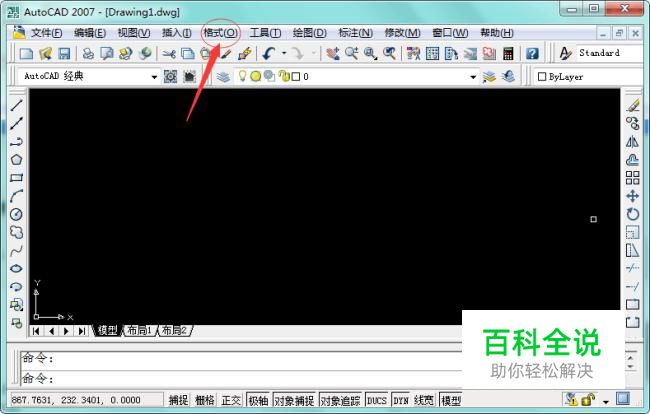
Task: Expand the AutoCAD 经典 workspace dropdown
Action: [154, 77]
